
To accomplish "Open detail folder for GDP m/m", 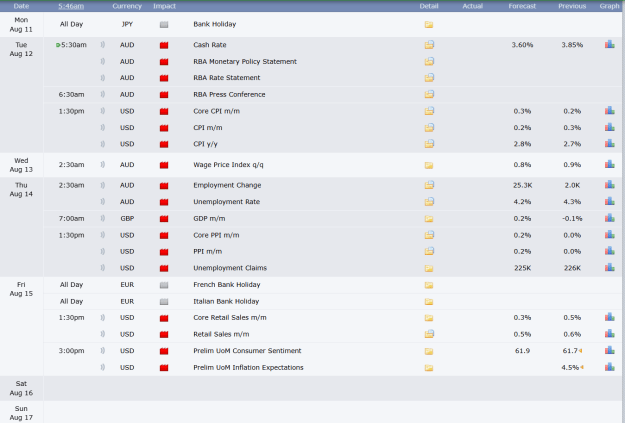I will [x=429, y=219].
